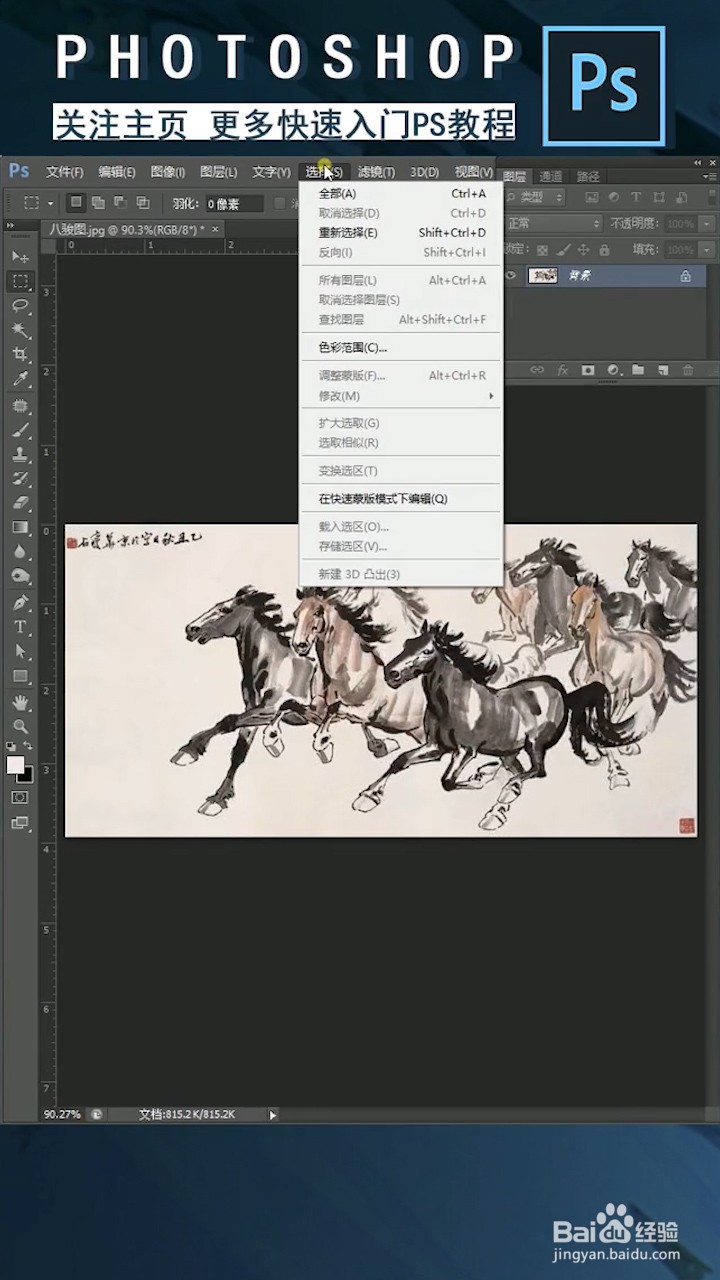Select the Zoom tool
The height and width of the screenshot is (1280, 720).
20,726
